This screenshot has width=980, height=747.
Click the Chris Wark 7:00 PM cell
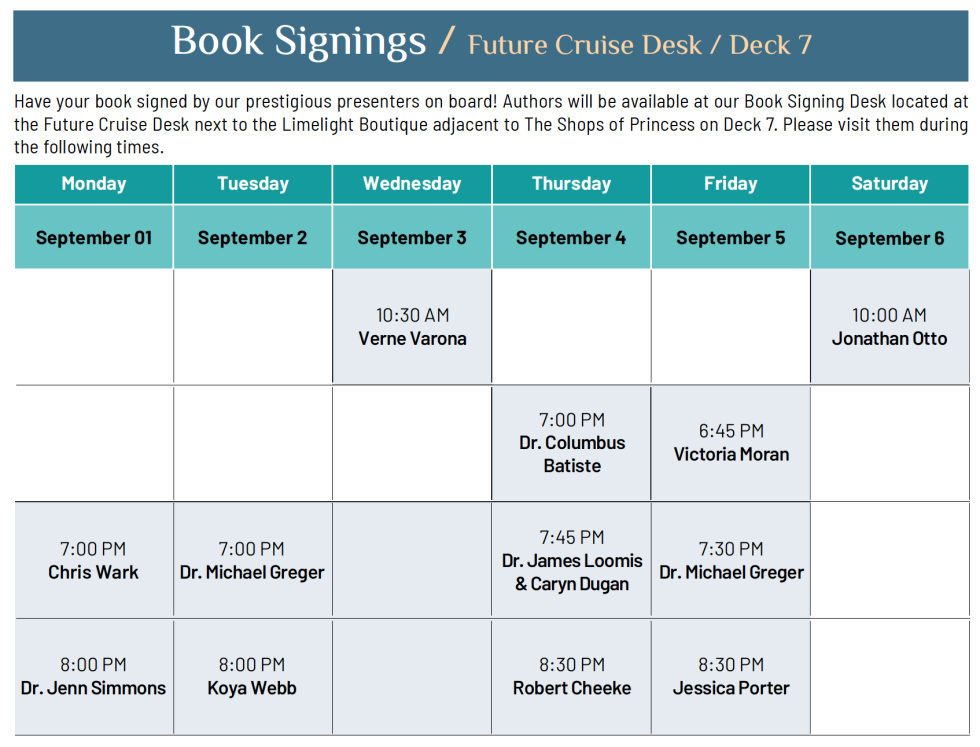coord(94,560)
